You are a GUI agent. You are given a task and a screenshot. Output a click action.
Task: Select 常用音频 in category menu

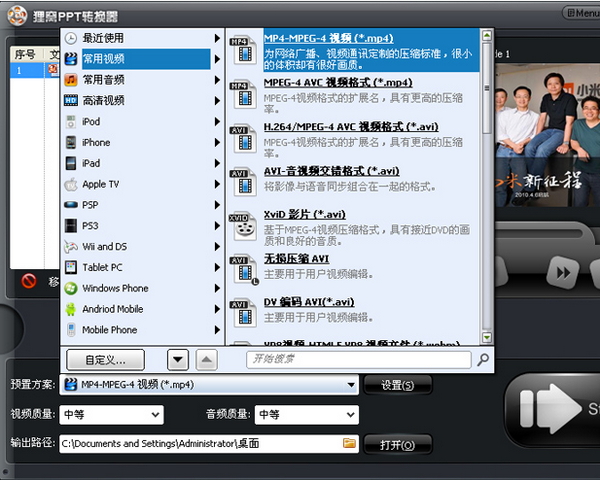pos(104,80)
